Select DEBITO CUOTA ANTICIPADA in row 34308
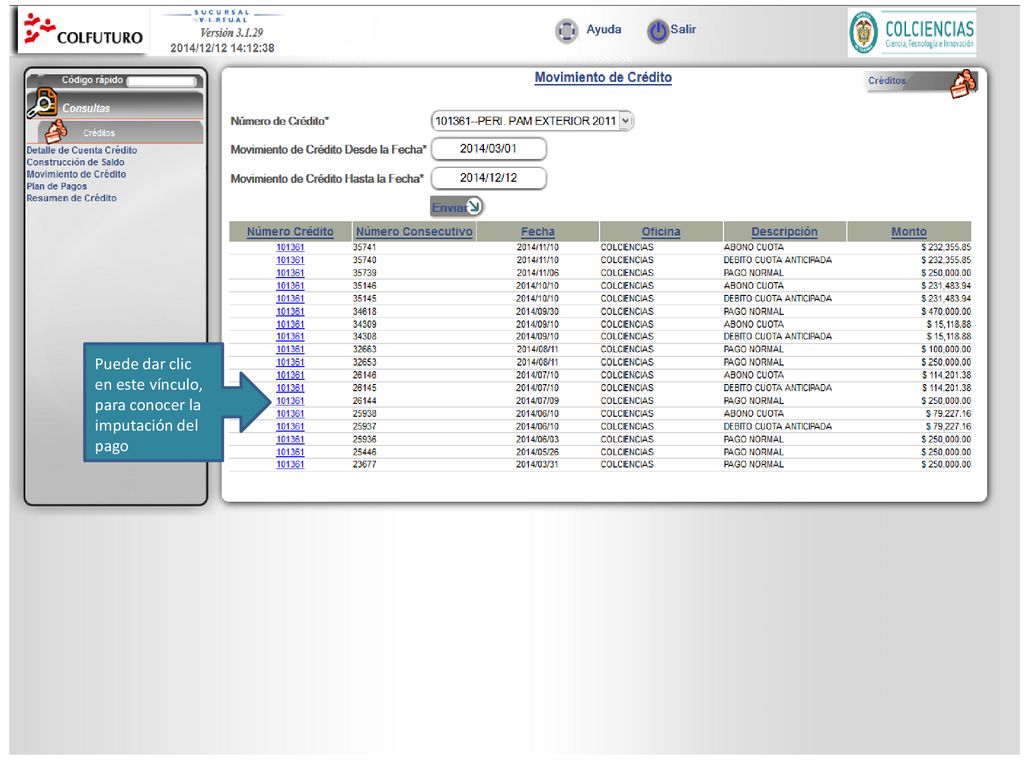Screen dimensions: 1024x768 point(778,336)
